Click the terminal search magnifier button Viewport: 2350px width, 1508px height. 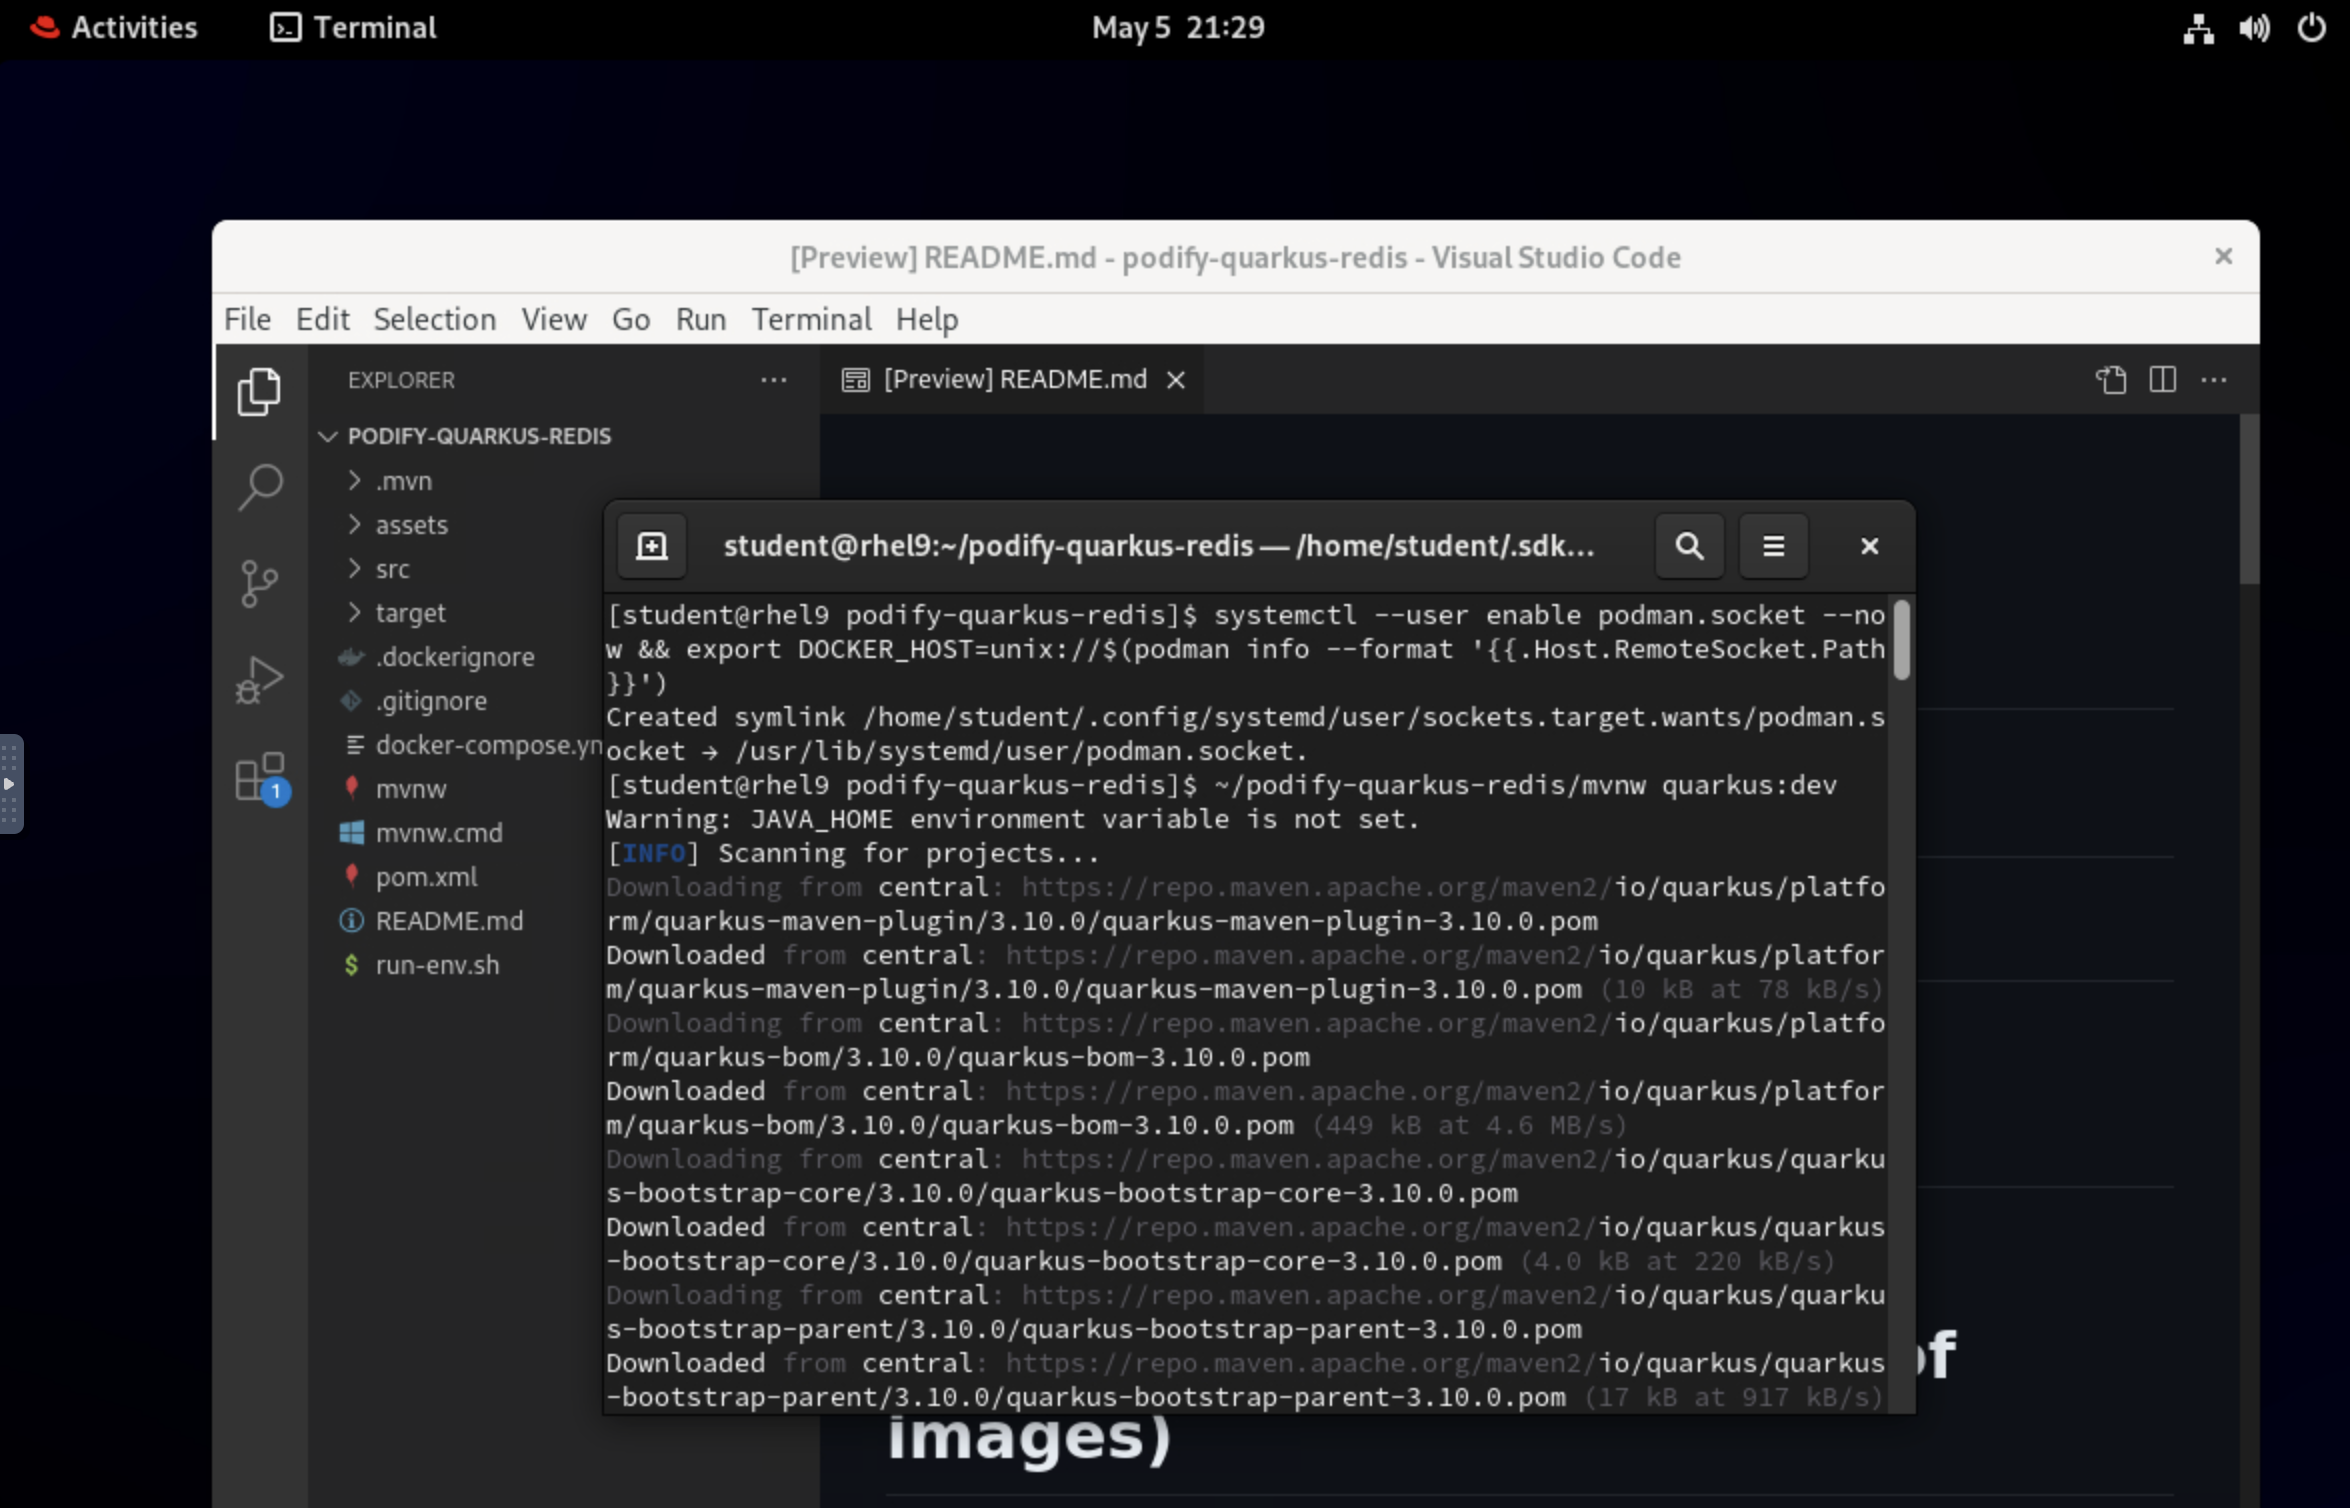[x=1689, y=546]
